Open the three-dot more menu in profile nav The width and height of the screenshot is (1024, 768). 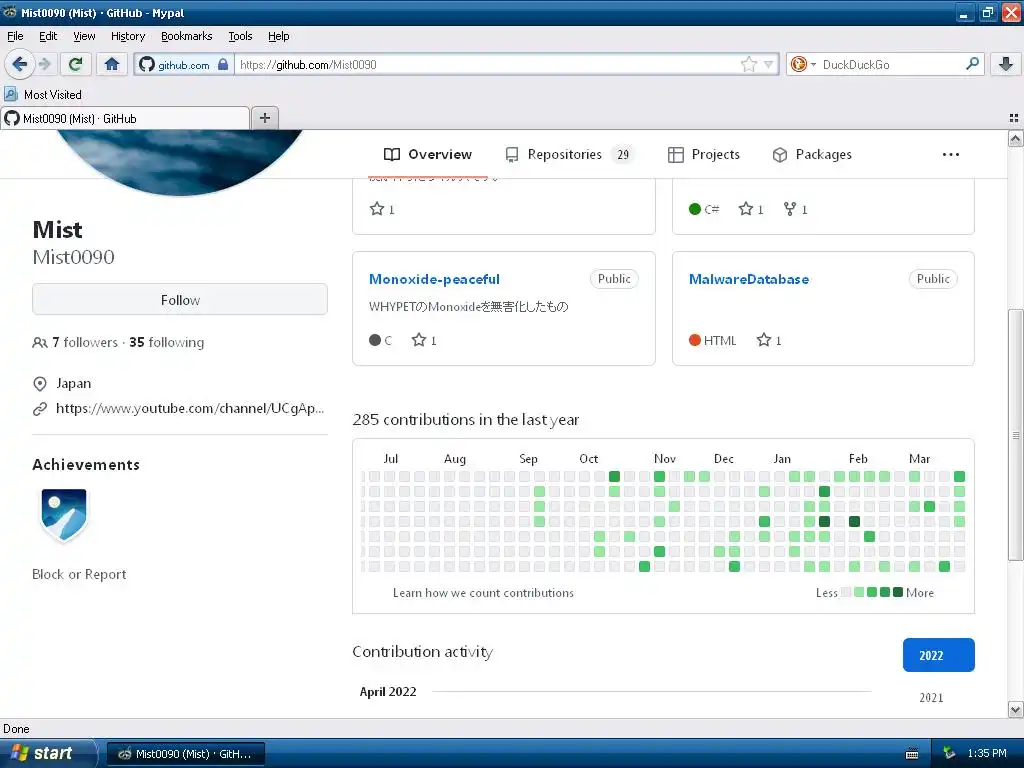951,155
